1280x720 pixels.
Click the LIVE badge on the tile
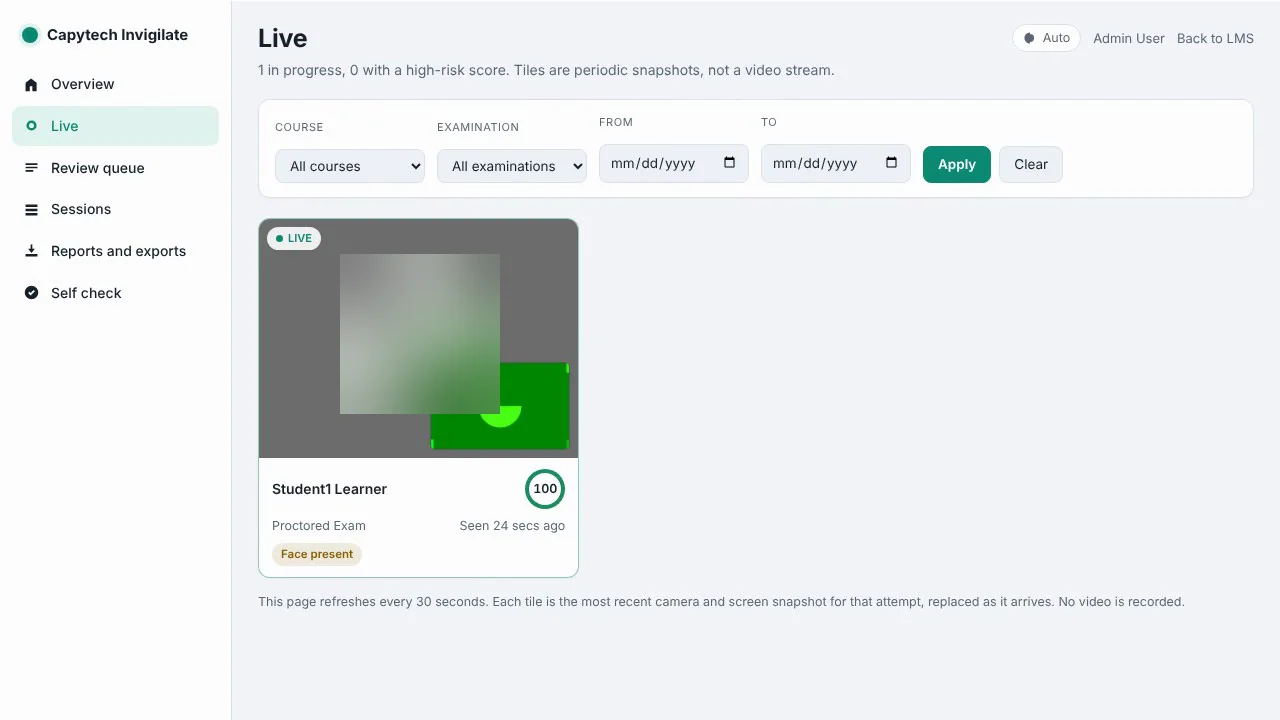(x=294, y=238)
